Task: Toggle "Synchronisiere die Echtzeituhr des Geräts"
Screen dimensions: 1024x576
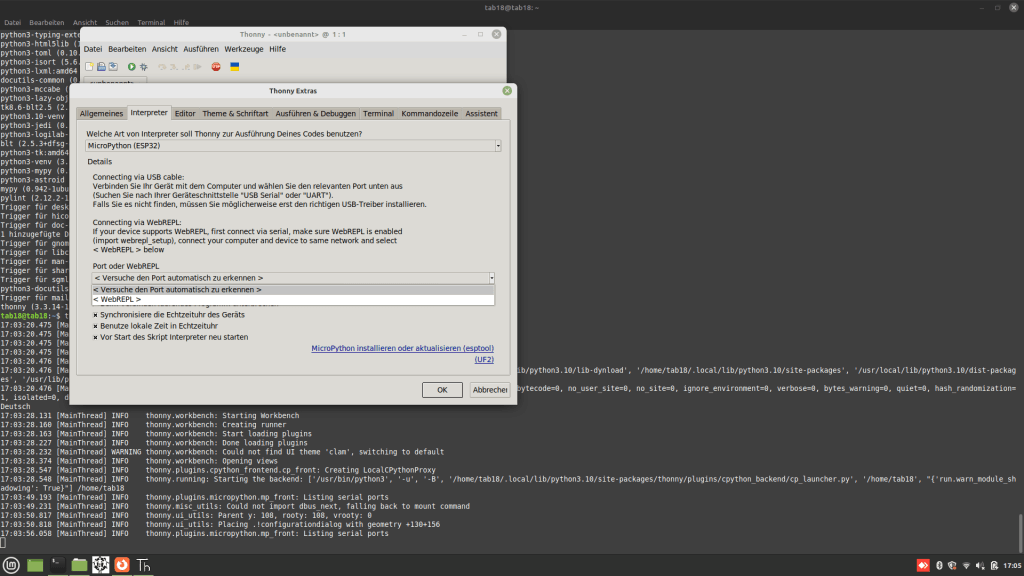Action: point(96,314)
